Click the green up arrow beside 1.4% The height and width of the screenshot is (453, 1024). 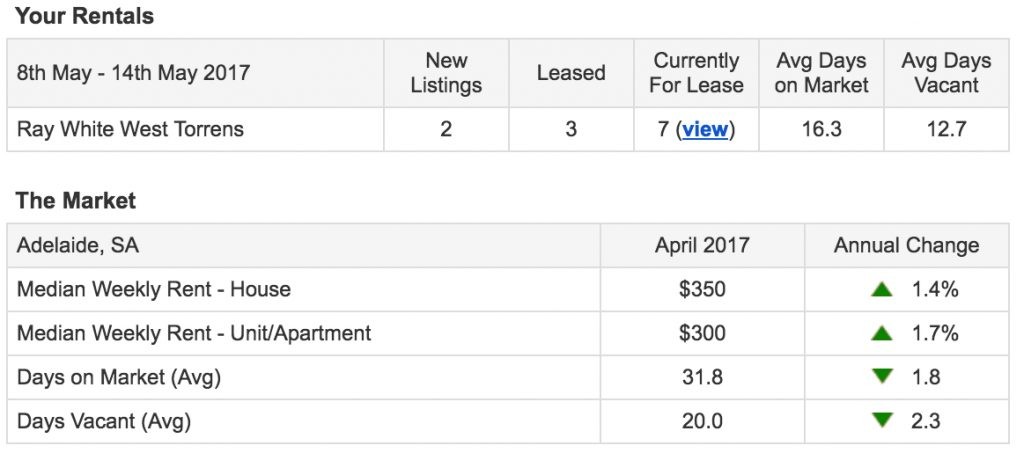point(882,289)
